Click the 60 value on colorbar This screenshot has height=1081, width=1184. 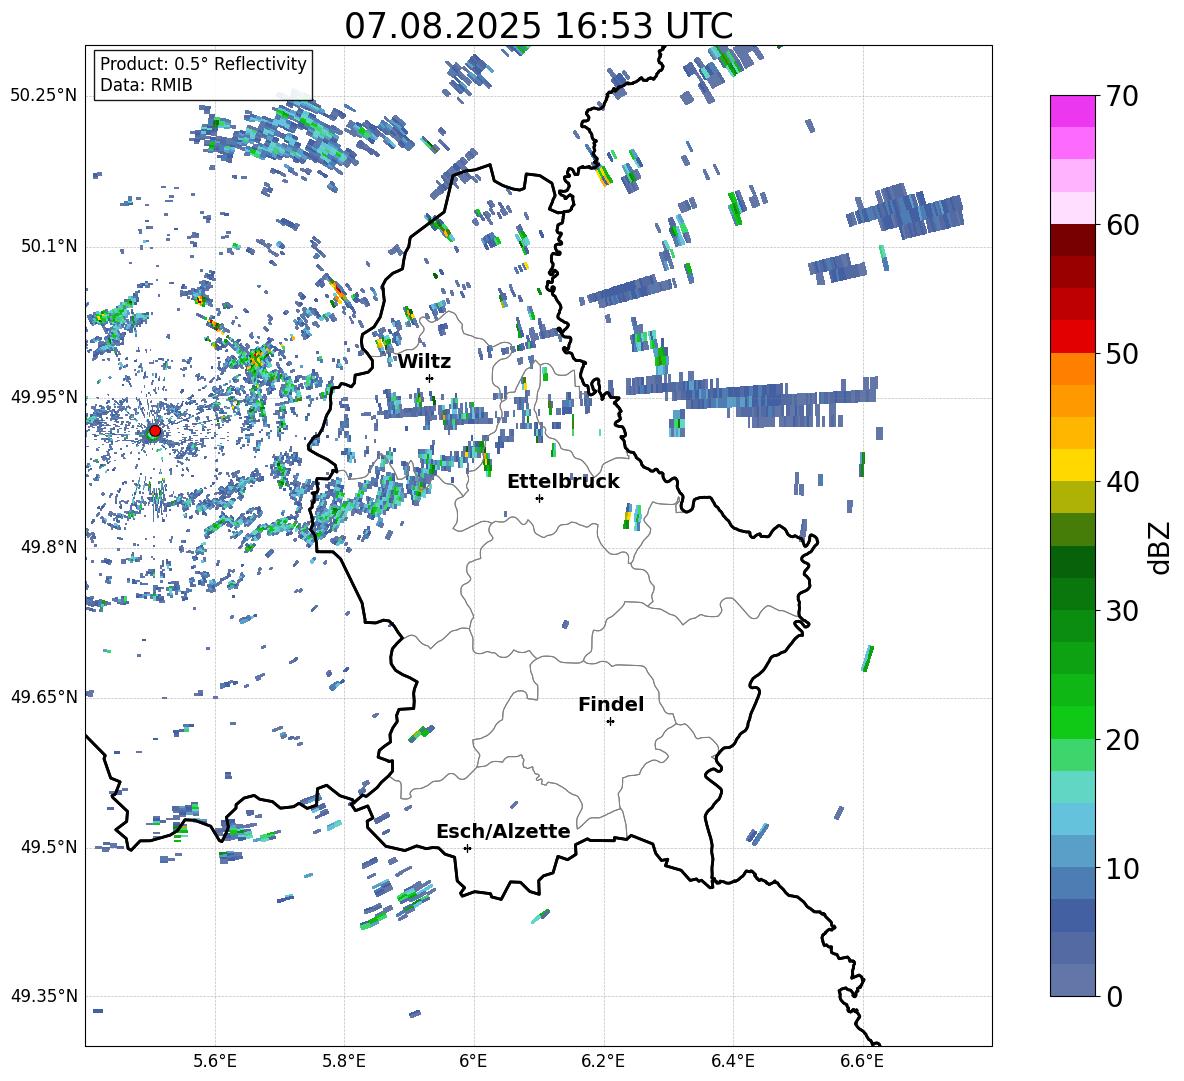click(x=1122, y=225)
